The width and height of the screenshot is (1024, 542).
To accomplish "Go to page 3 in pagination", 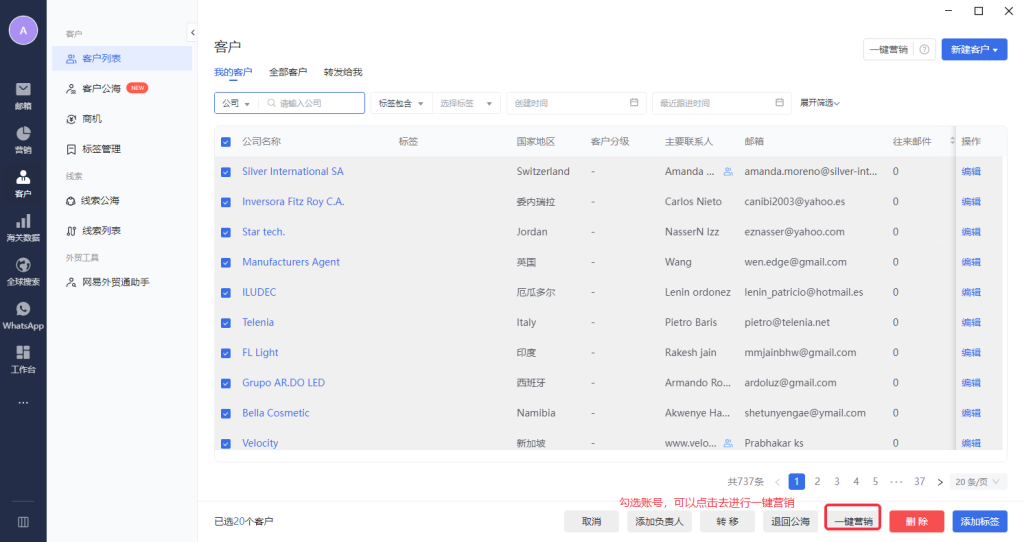I will (x=837, y=481).
